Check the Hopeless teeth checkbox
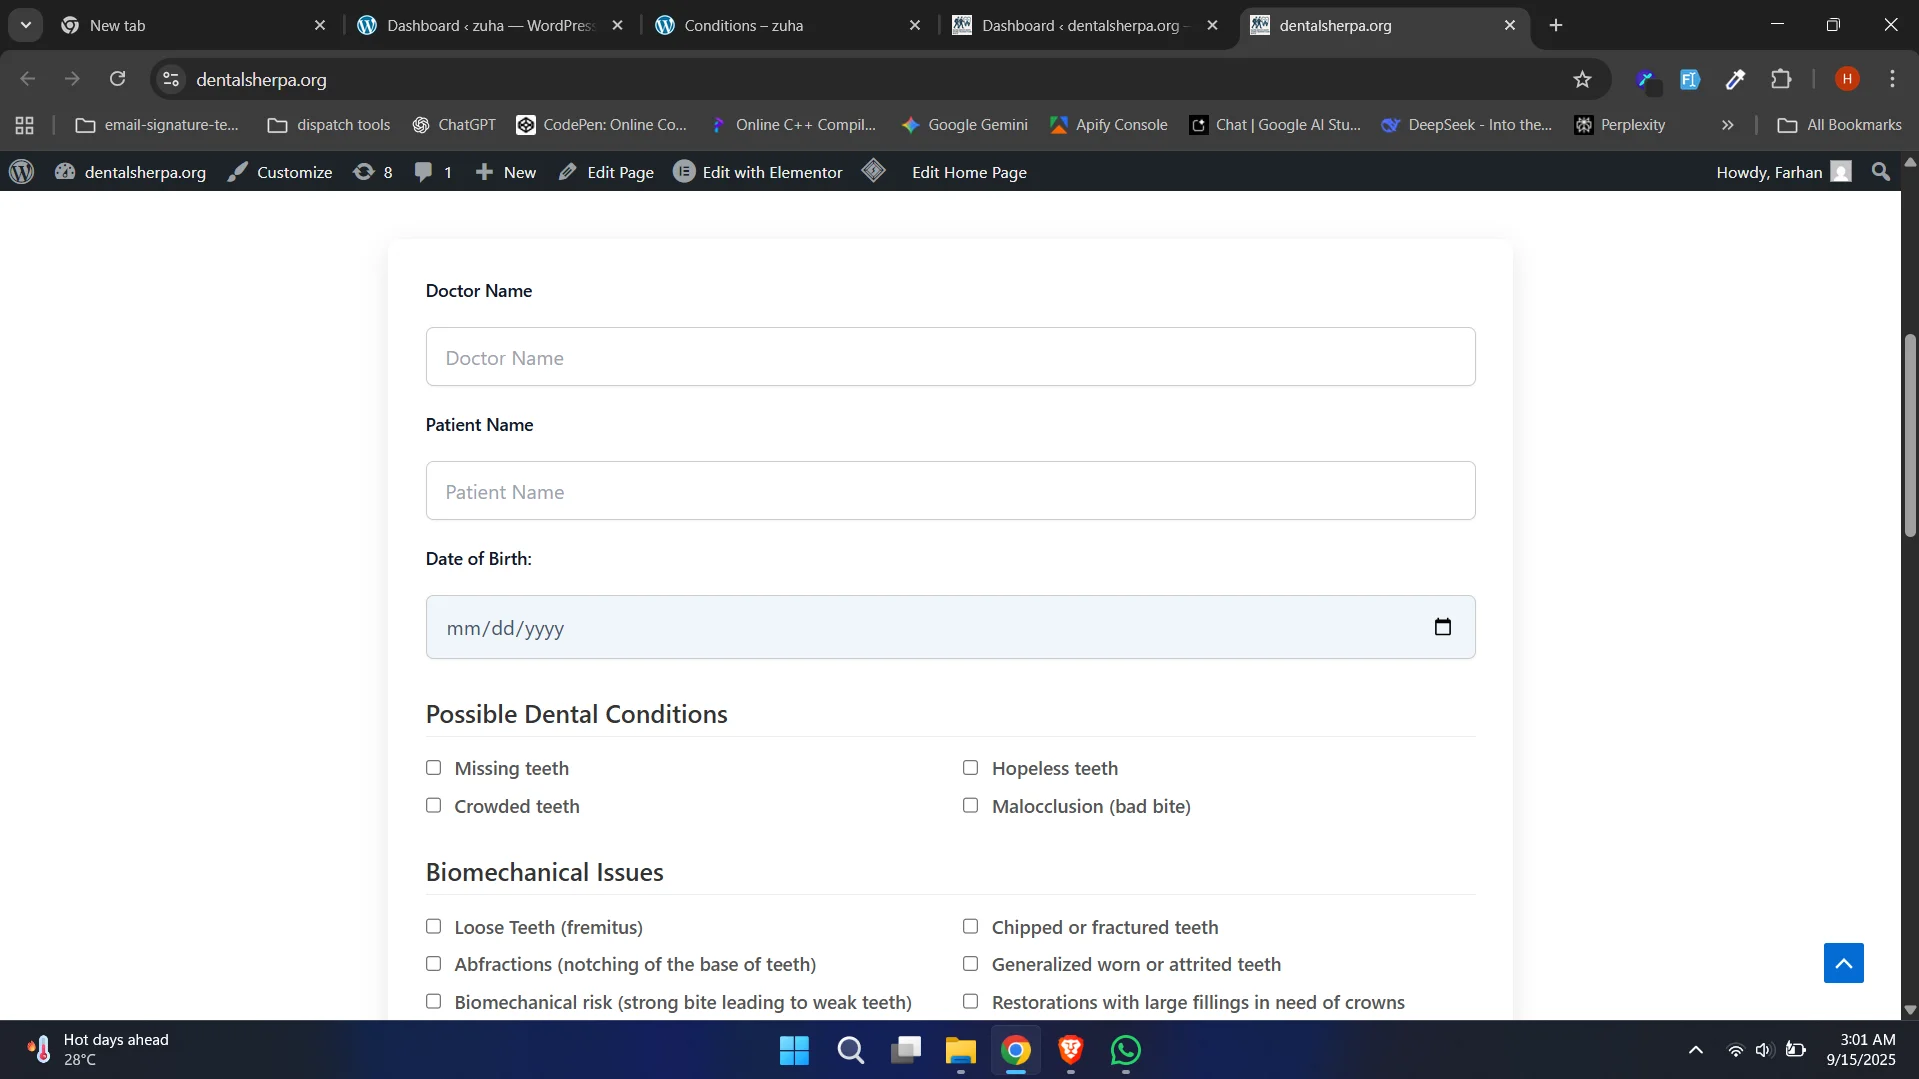This screenshot has width=1919, height=1079. [x=970, y=768]
